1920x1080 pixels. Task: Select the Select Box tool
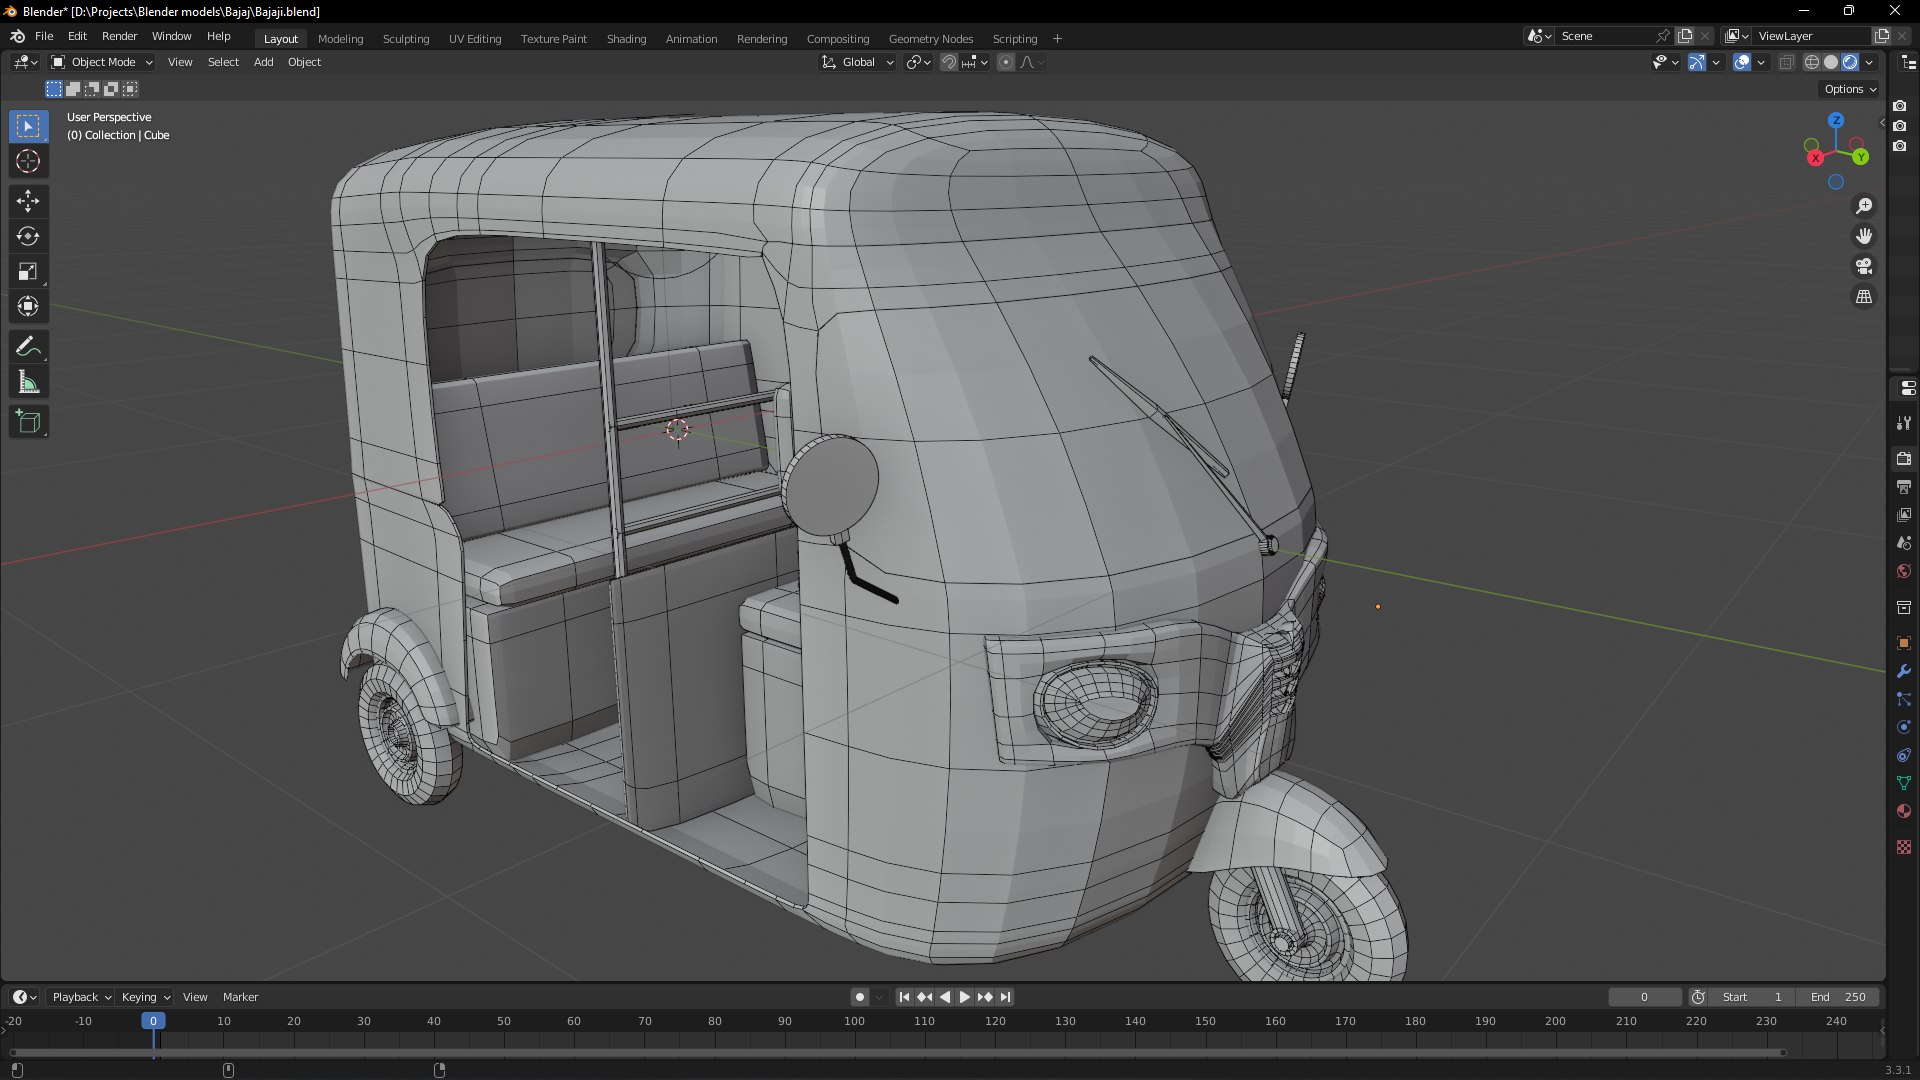click(x=28, y=126)
